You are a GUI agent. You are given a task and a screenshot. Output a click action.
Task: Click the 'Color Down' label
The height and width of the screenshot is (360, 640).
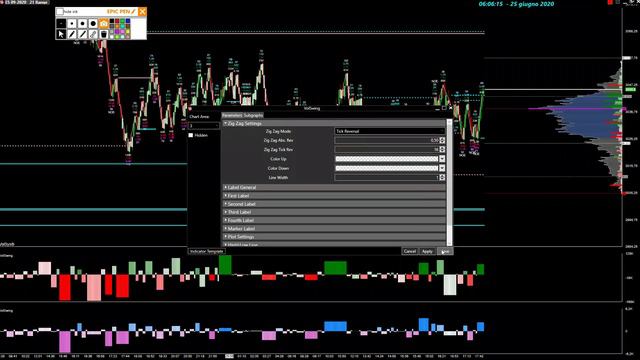point(278,168)
